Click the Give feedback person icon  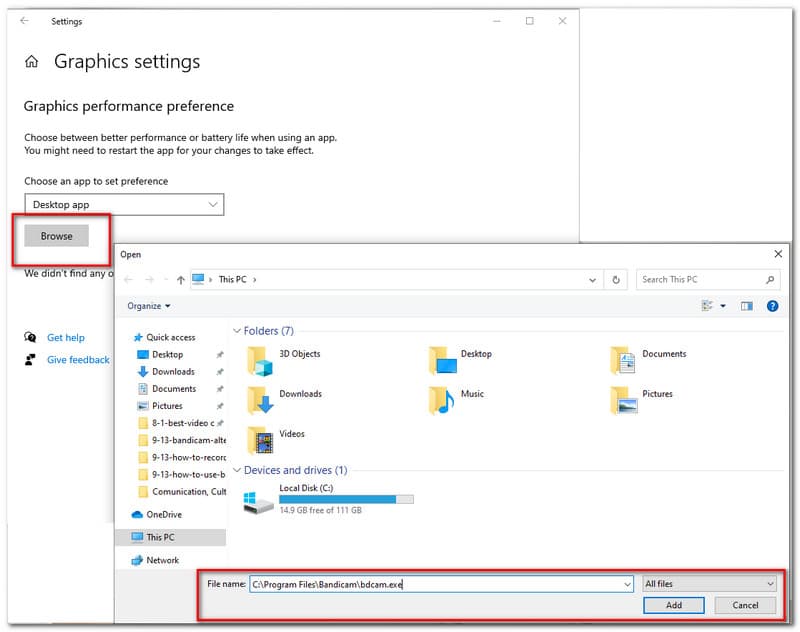click(x=30, y=360)
